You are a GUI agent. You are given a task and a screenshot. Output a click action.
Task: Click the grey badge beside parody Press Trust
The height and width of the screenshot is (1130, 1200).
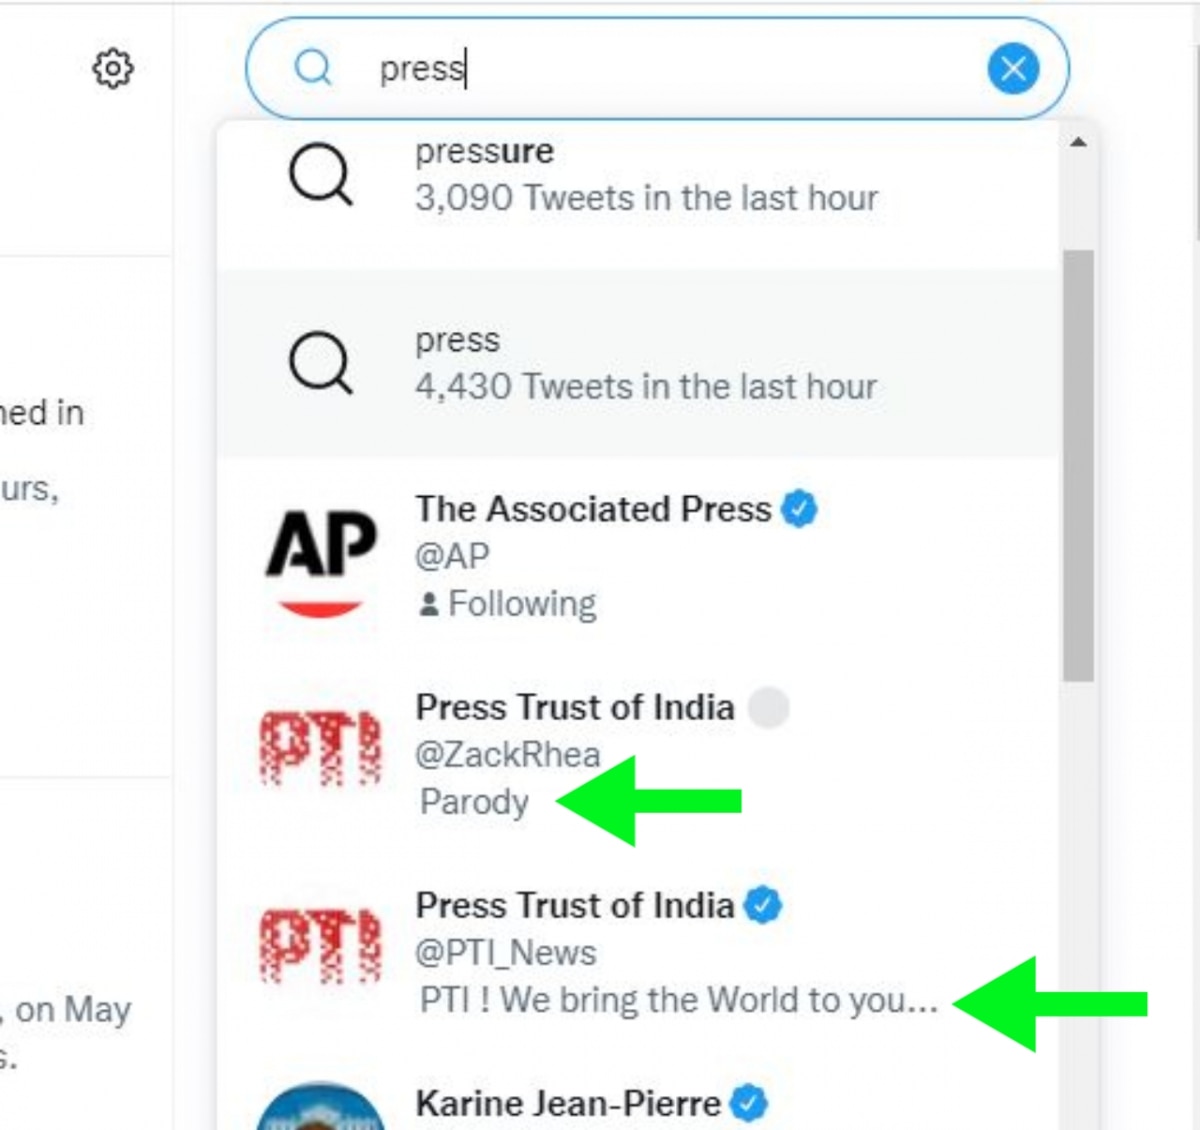coord(768,707)
